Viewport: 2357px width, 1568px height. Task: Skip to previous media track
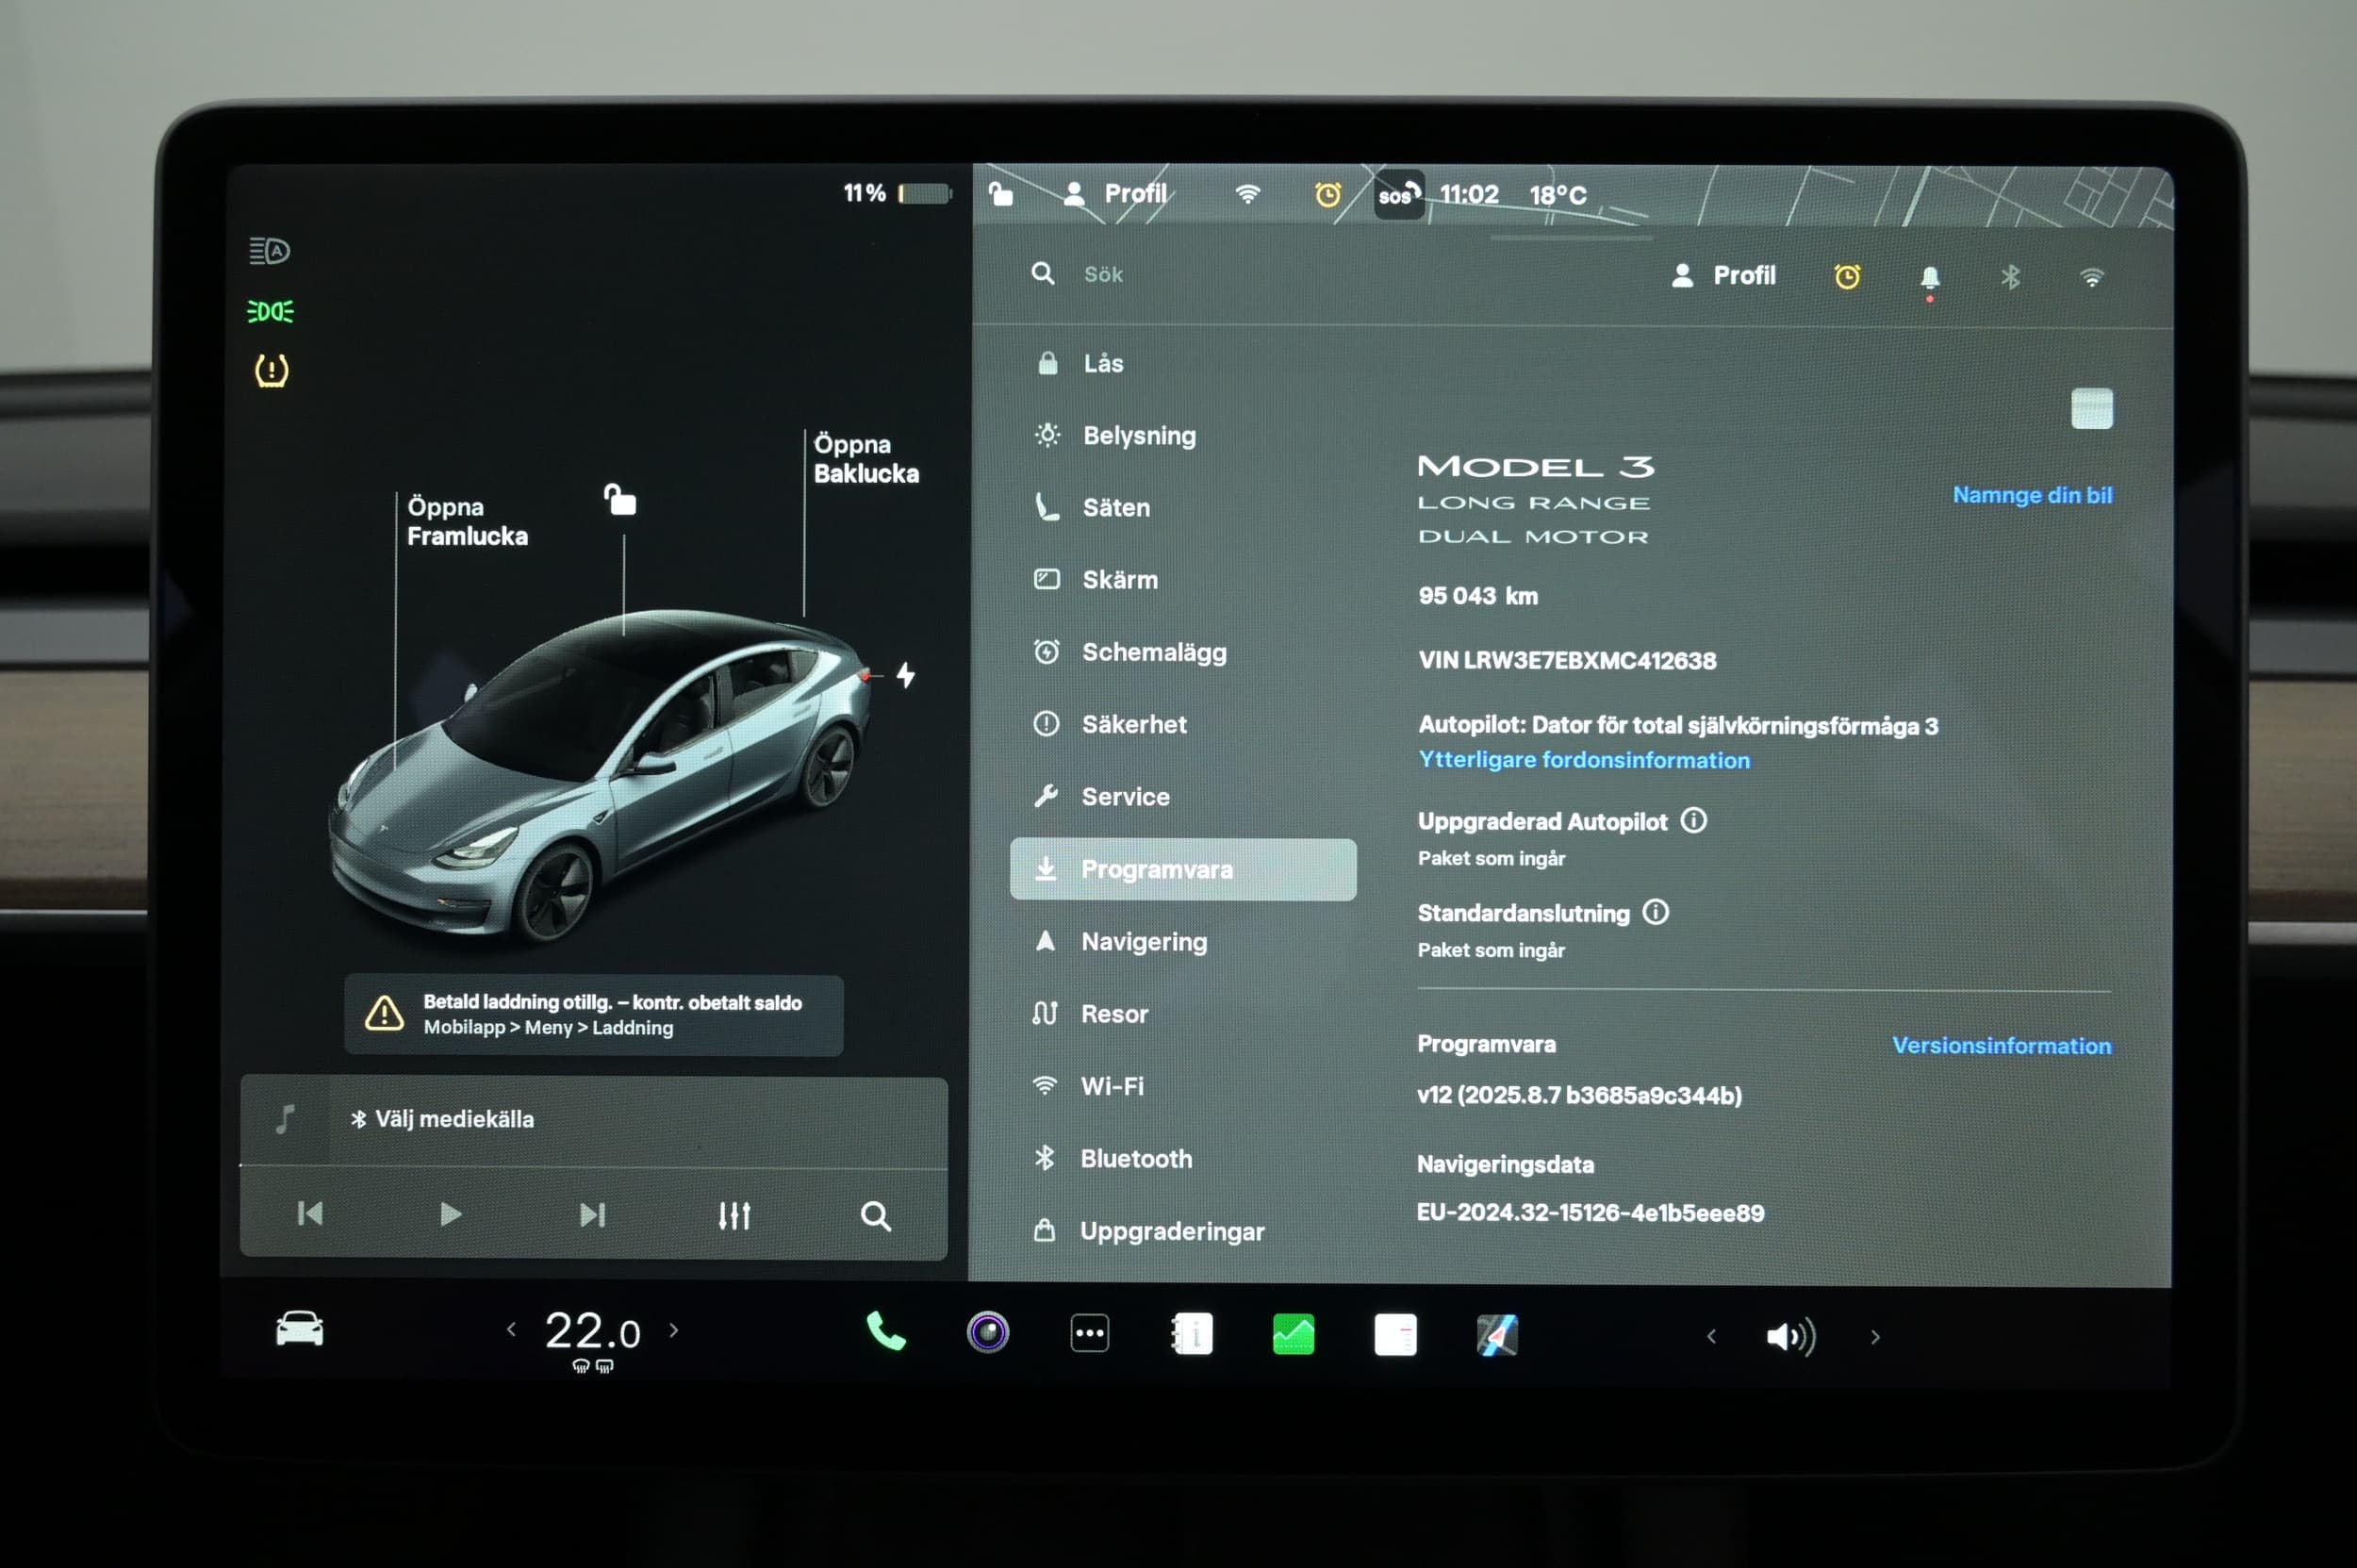[x=310, y=1214]
